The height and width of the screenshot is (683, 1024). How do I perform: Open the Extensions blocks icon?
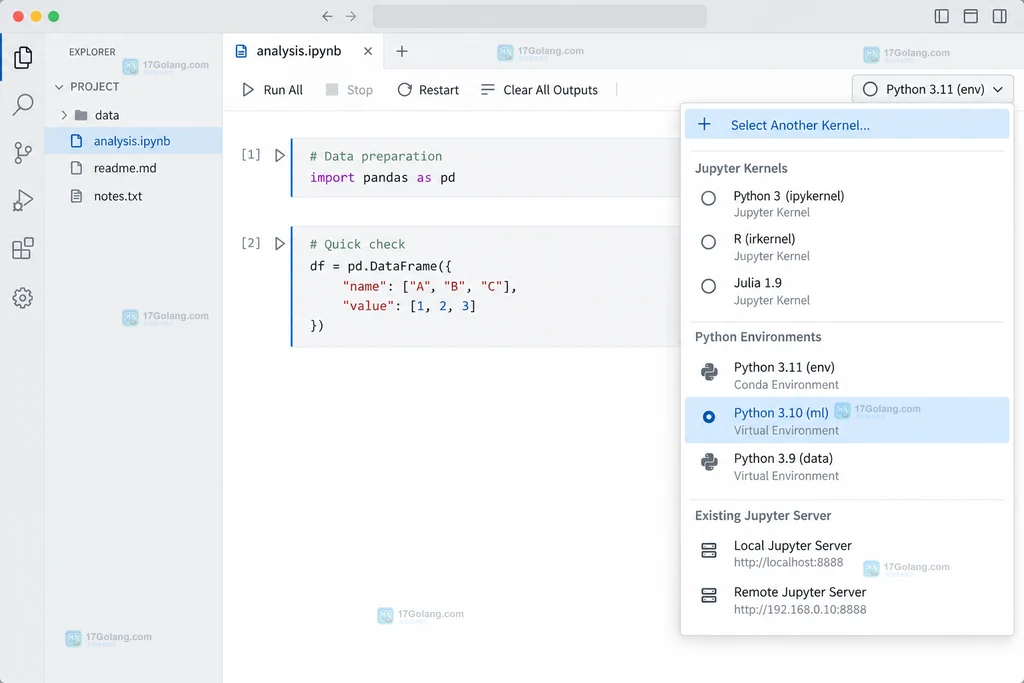[23, 248]
